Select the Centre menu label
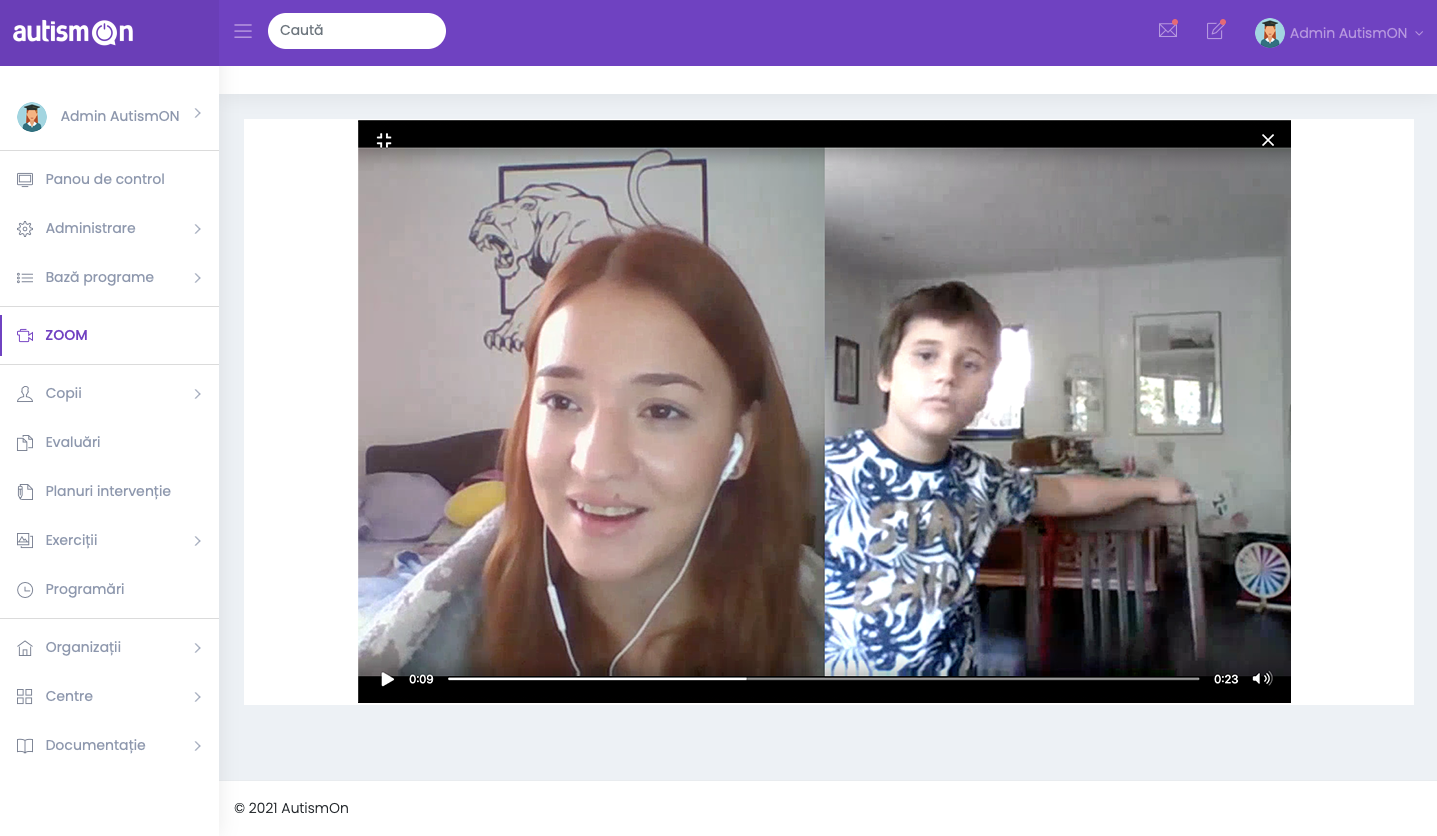 [69, 696]
